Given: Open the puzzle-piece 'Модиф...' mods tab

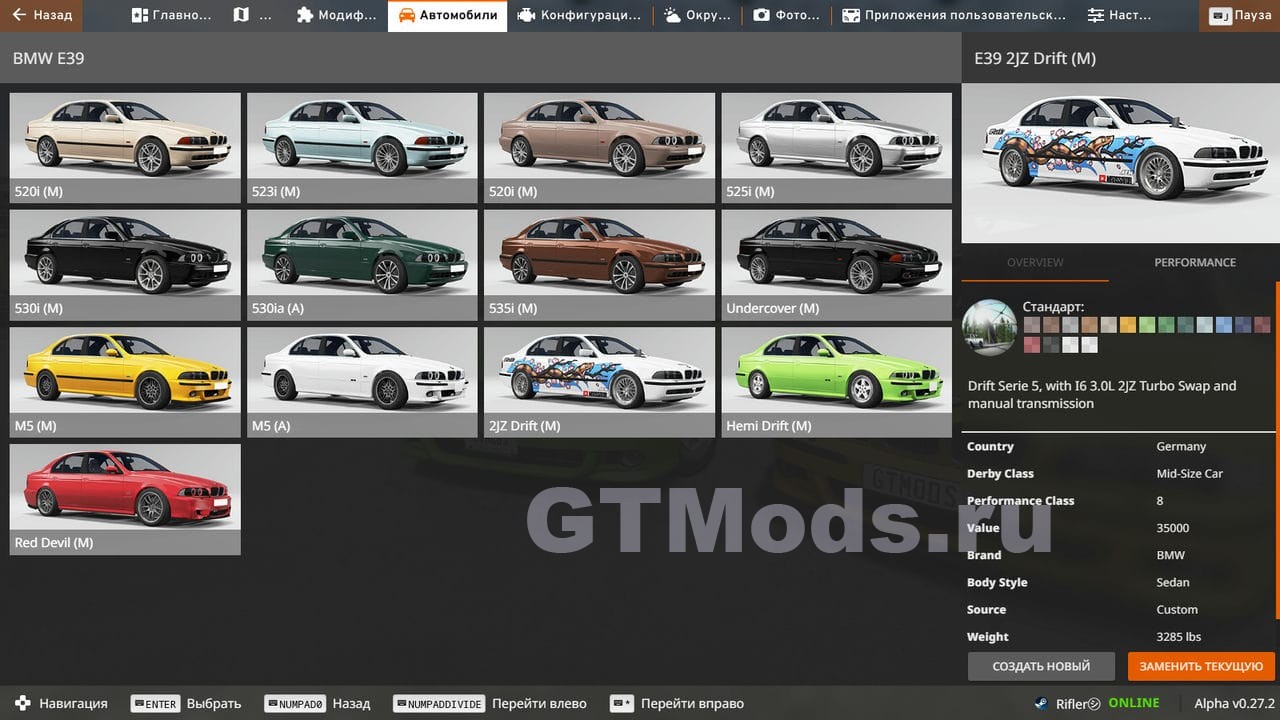Looking at the screenshot, I should (x=337, y=16).
